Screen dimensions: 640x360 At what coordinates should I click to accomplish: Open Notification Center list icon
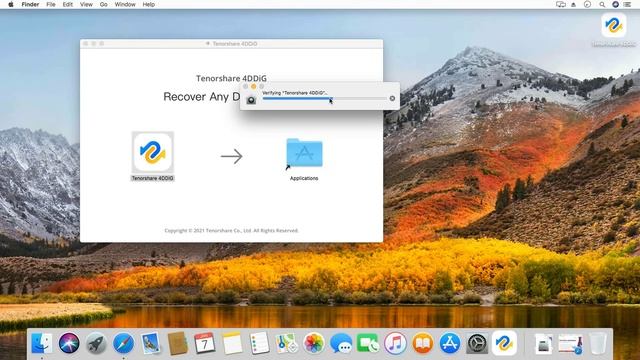click(628, 4)
